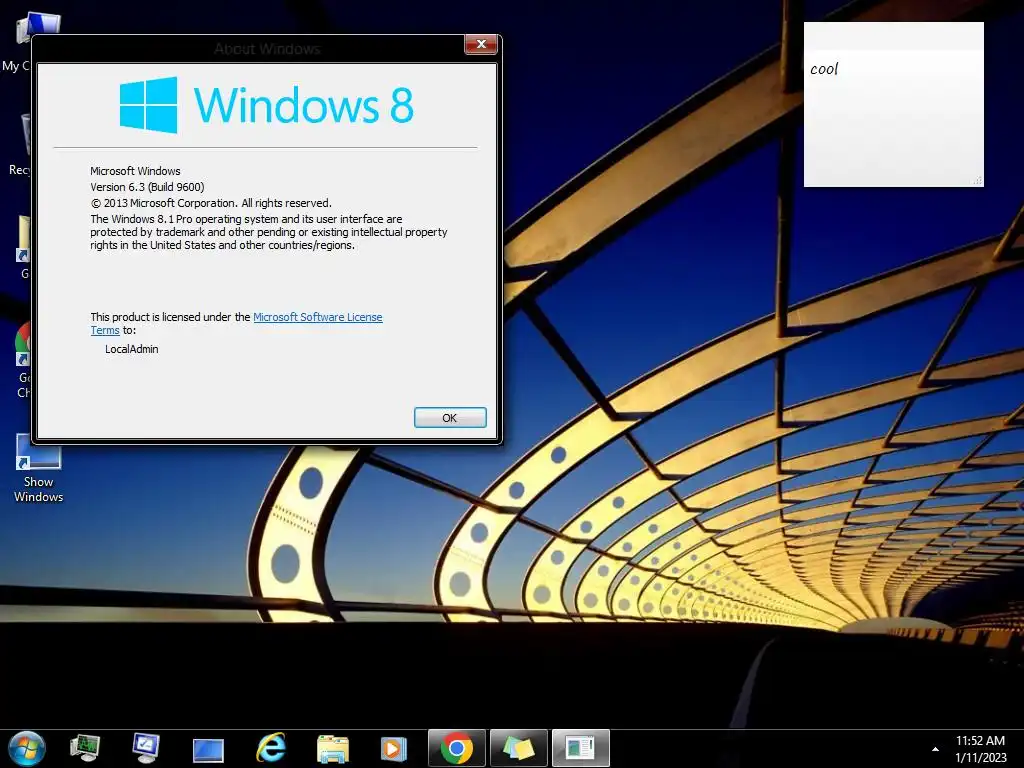Switch to Sticky Notes in the taskbar
Viewport: 1024px width, 768px height.
pos(519,748)
